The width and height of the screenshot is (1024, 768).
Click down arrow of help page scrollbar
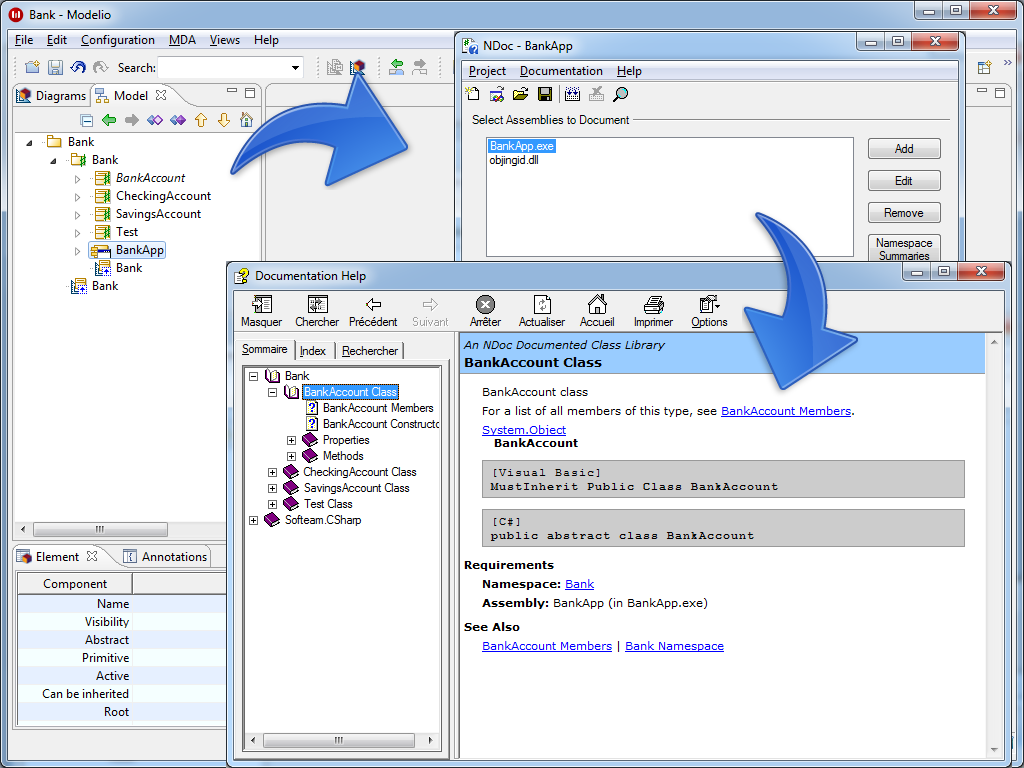click(x=994, y=750)
